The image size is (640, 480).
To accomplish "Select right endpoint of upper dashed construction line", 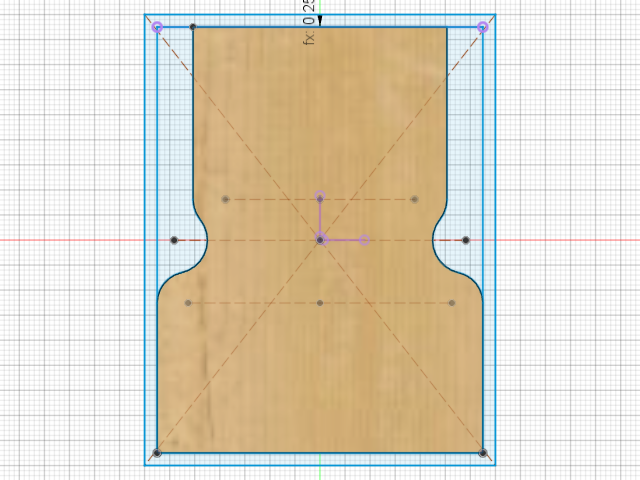I will 415,199.
